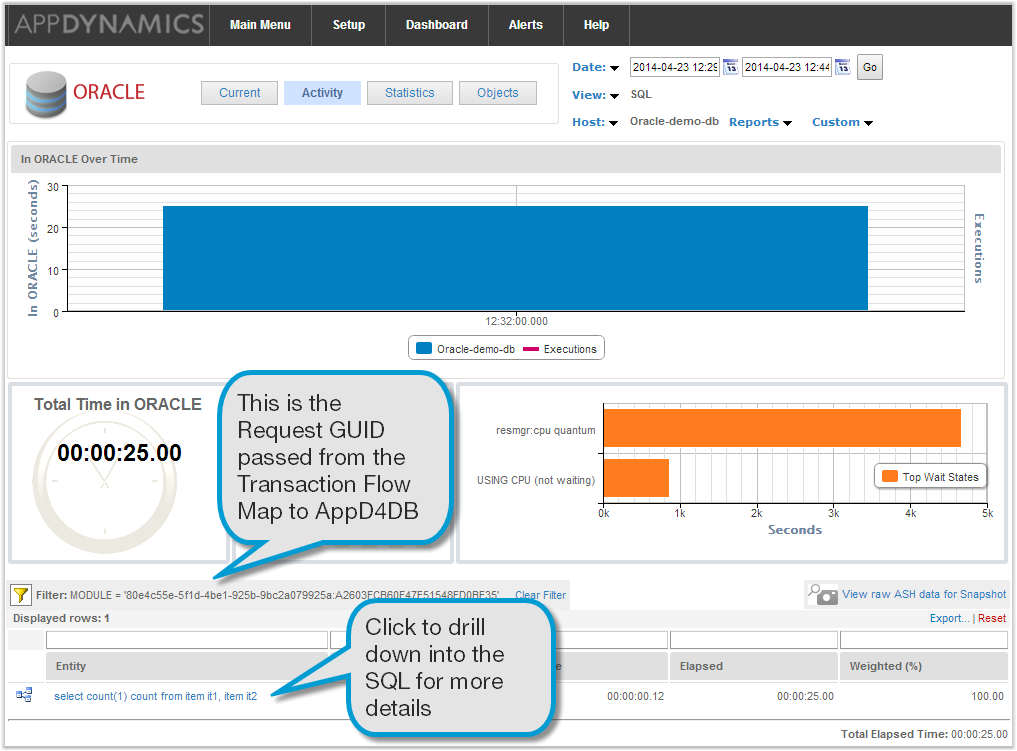
Task: Click the resmgr:cpu quantum orange bar
Action: 782,427
